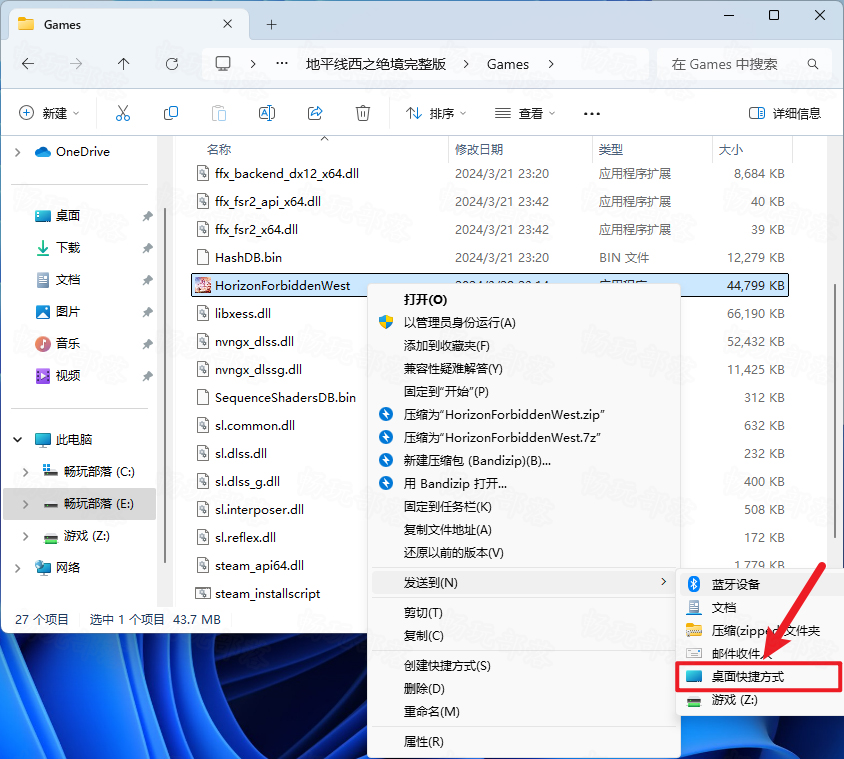Expand the chevron after Games in the address bar
This screenshot has height=759, width=844.
pyautogui.click(x=551, y=64)
